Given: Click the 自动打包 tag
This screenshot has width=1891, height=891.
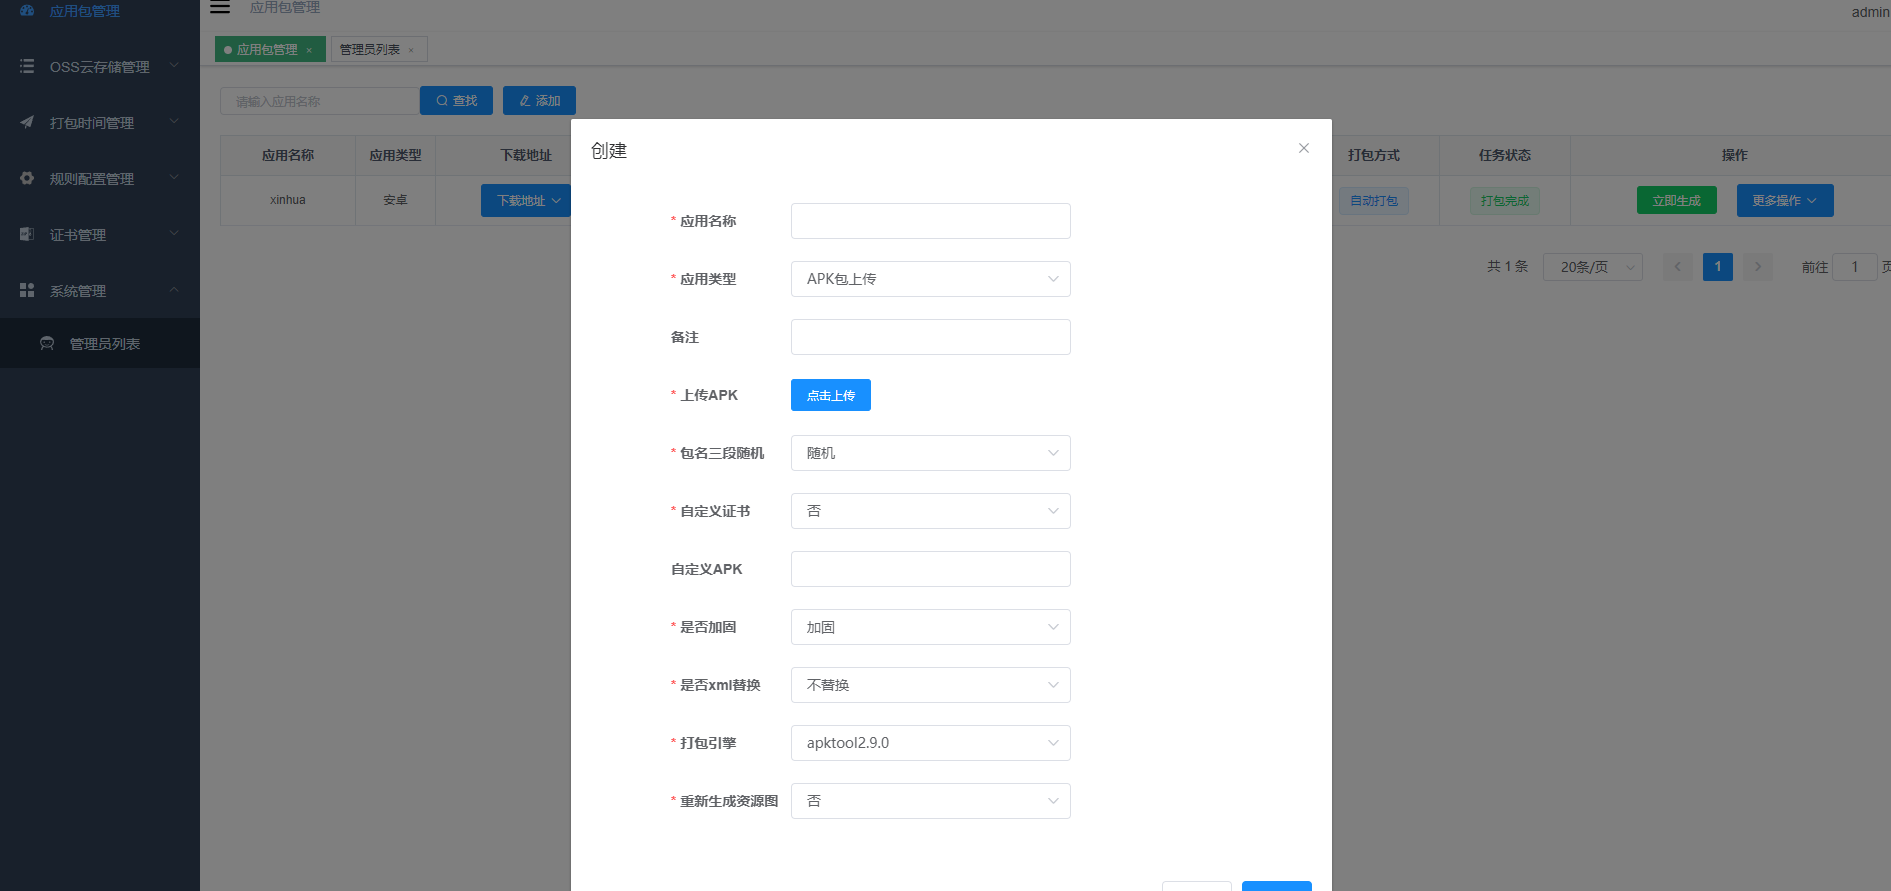Looking at the screenshot, I should [x=1374, y=201].
